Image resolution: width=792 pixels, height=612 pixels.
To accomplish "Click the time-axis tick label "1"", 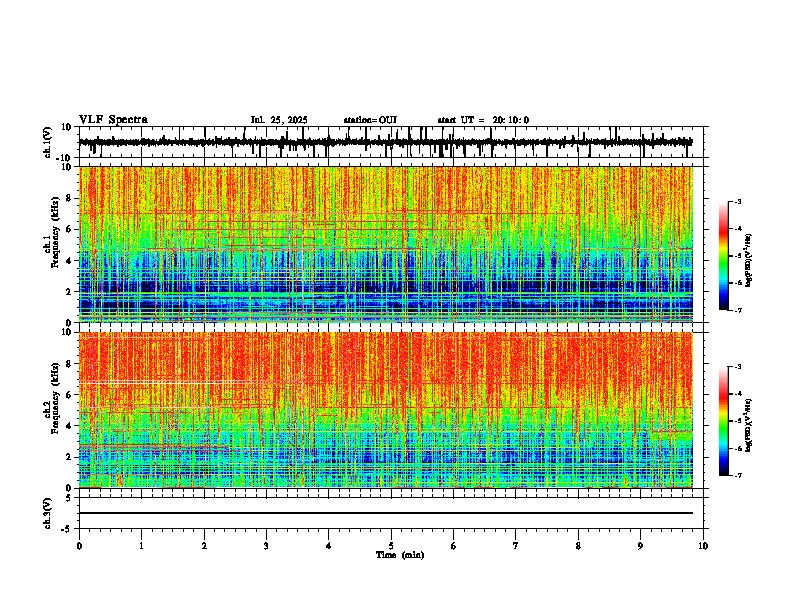I will 141,546.
